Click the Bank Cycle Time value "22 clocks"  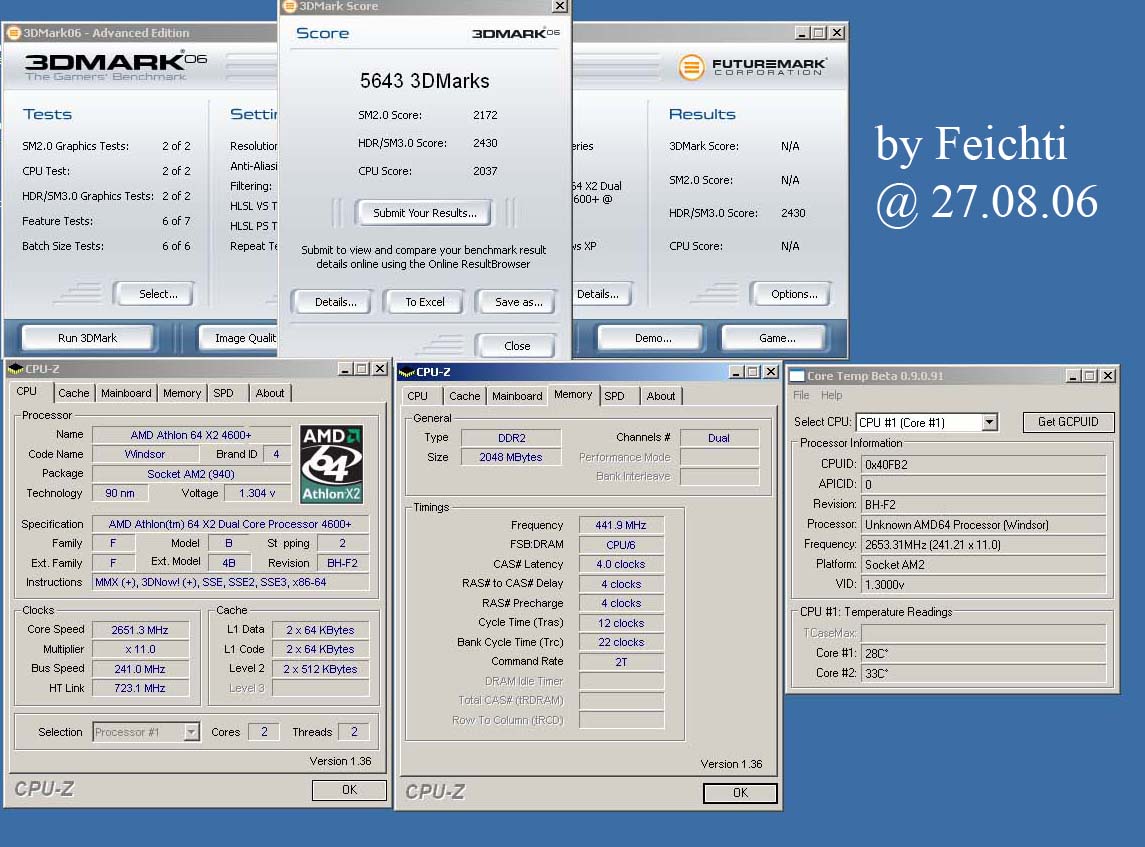click(x=621, y=643)
